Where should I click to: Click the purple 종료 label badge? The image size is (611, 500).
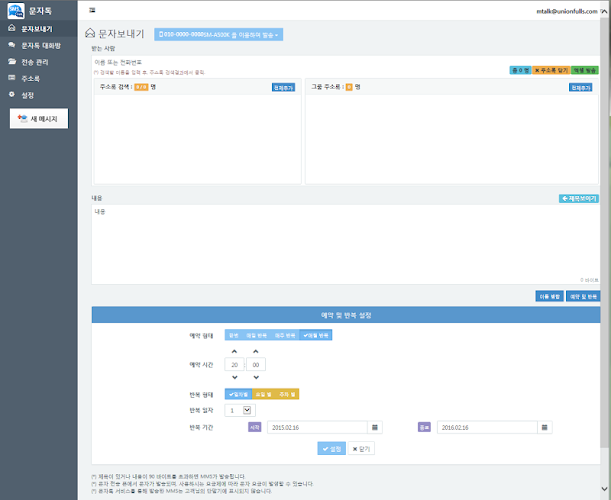[x=424, y=427]
